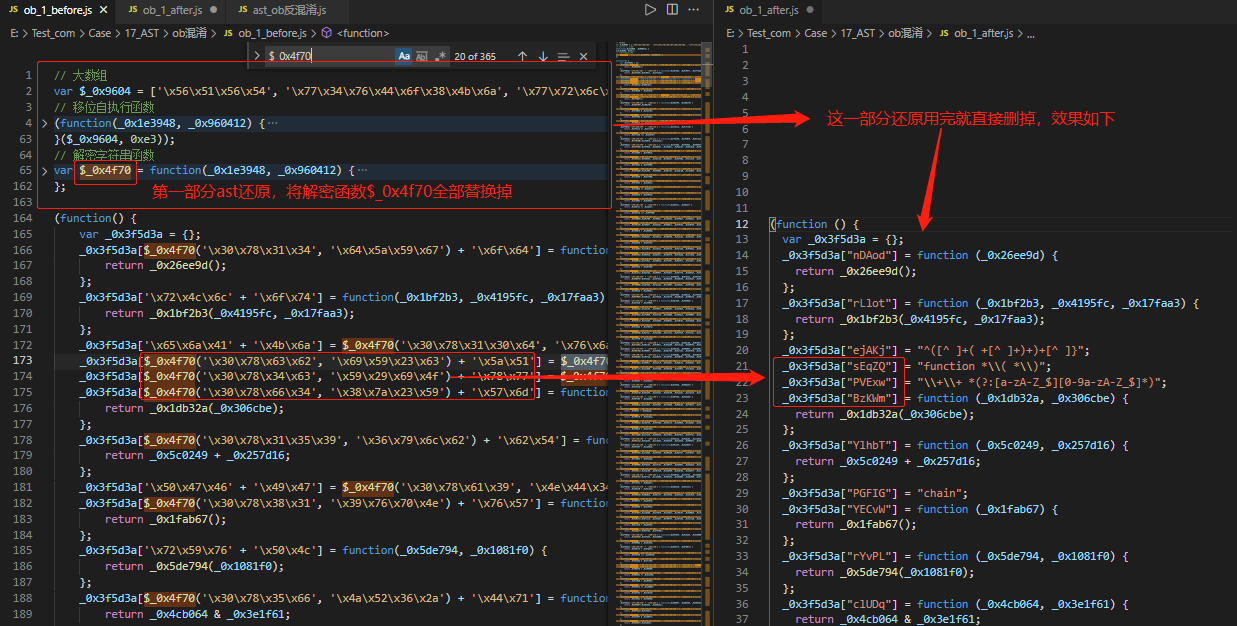Switch to the ob_1_before.js tab
Viewport: 1237px width, 626px height.
[x=58, y=10]
